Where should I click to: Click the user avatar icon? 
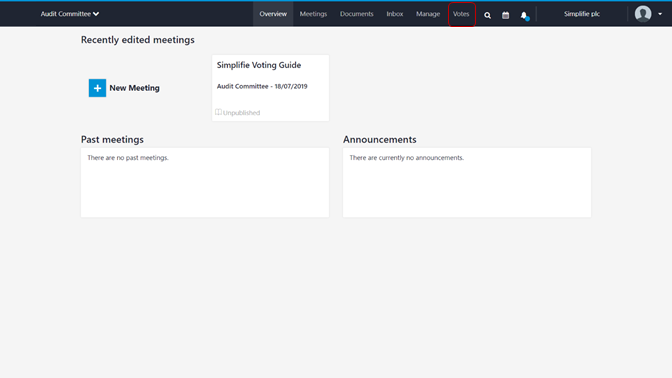click(x=643, y=14)
